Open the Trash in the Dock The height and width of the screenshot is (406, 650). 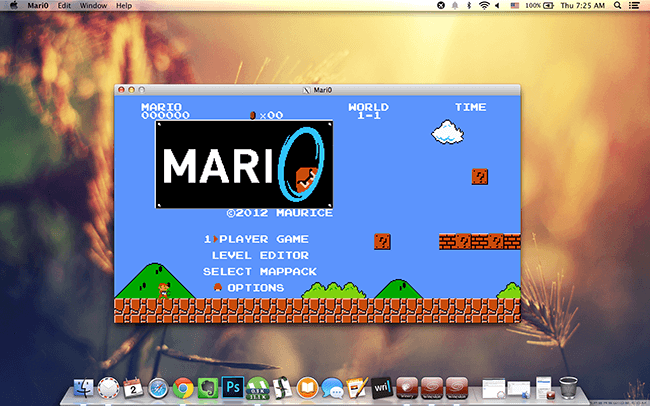(568, 388)
